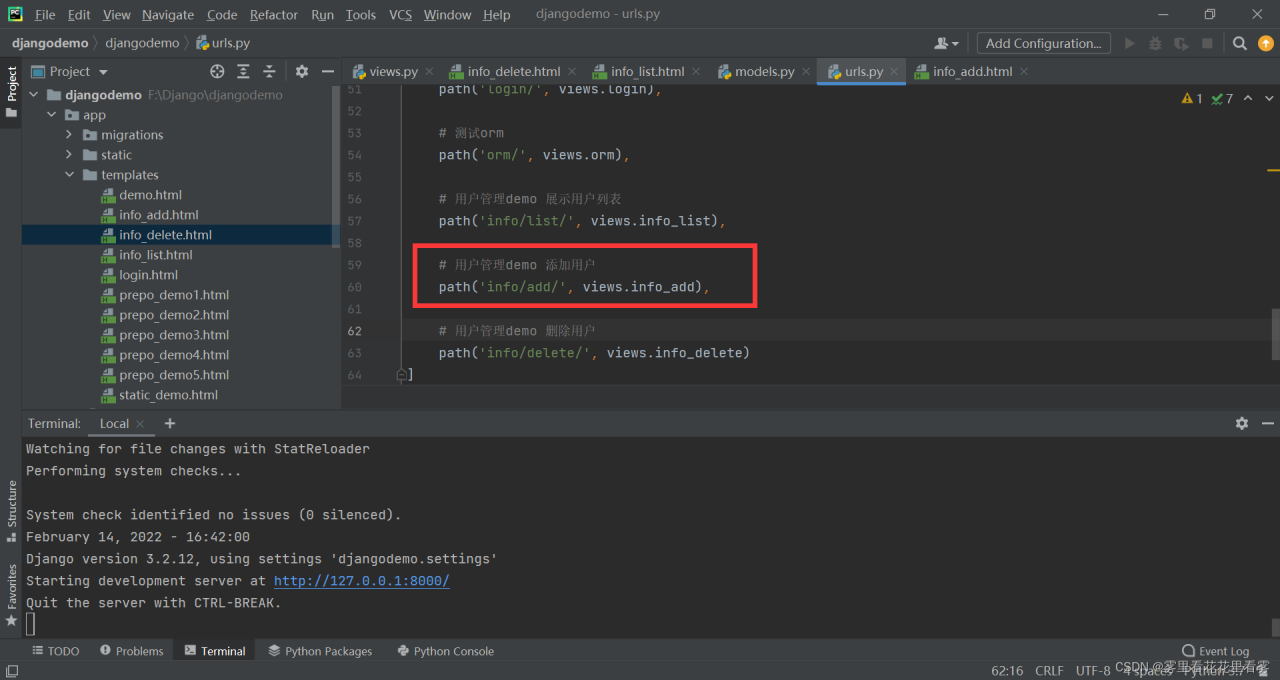
Task: Open the http://127.0.0.1:8000/ server link
Action: tap(362, 581)
